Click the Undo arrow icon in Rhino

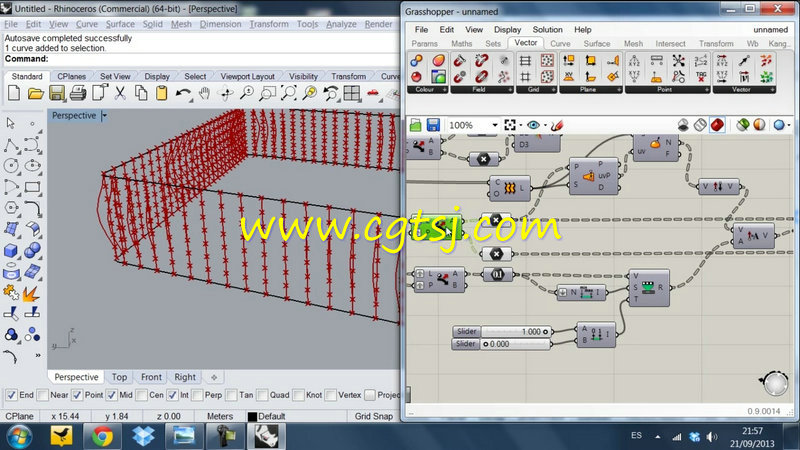coord(183,93)
